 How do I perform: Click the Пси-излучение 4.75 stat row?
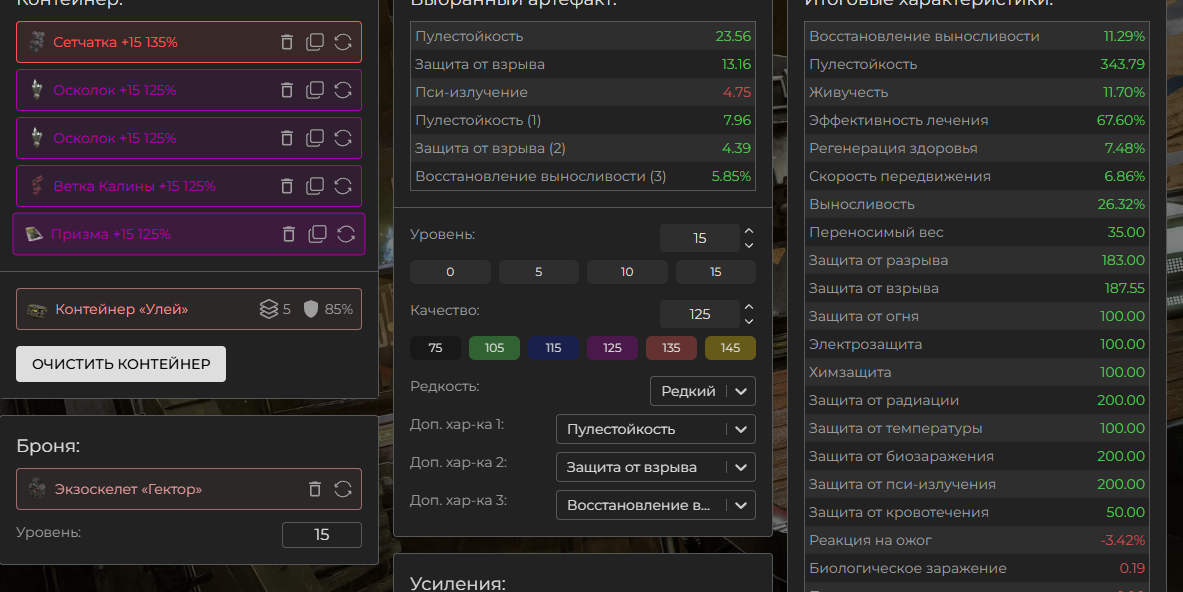coord(582,92)
